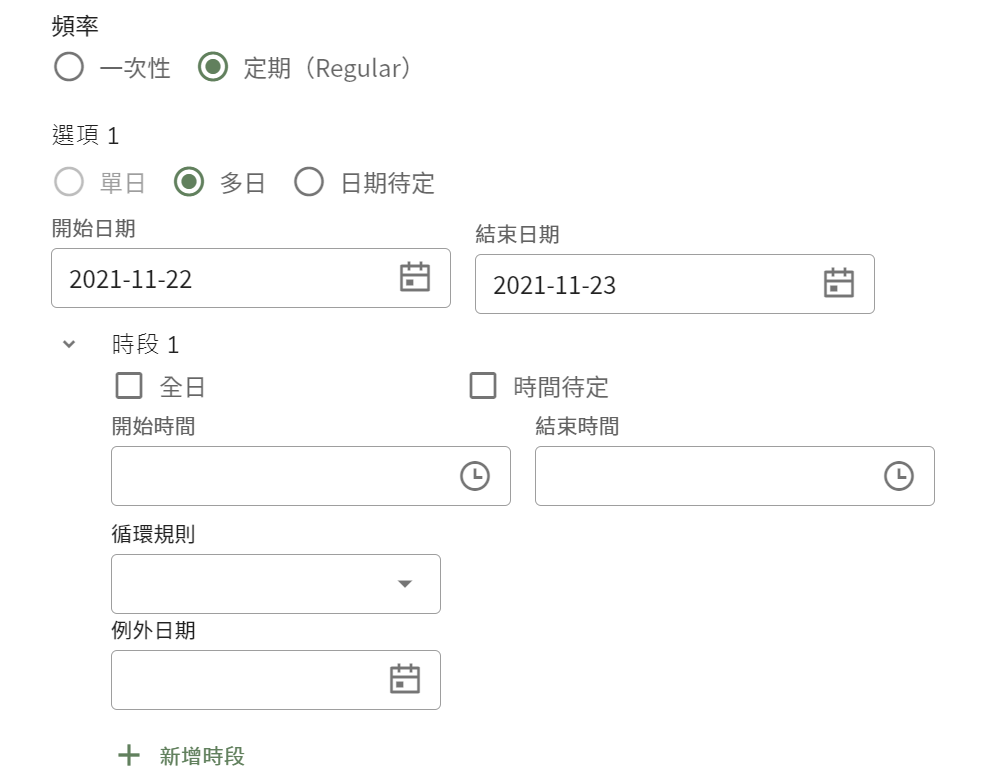Open the calendar picker for 結束日期
The width and height of the screenshot is (994, 771).
pos(839,283)
